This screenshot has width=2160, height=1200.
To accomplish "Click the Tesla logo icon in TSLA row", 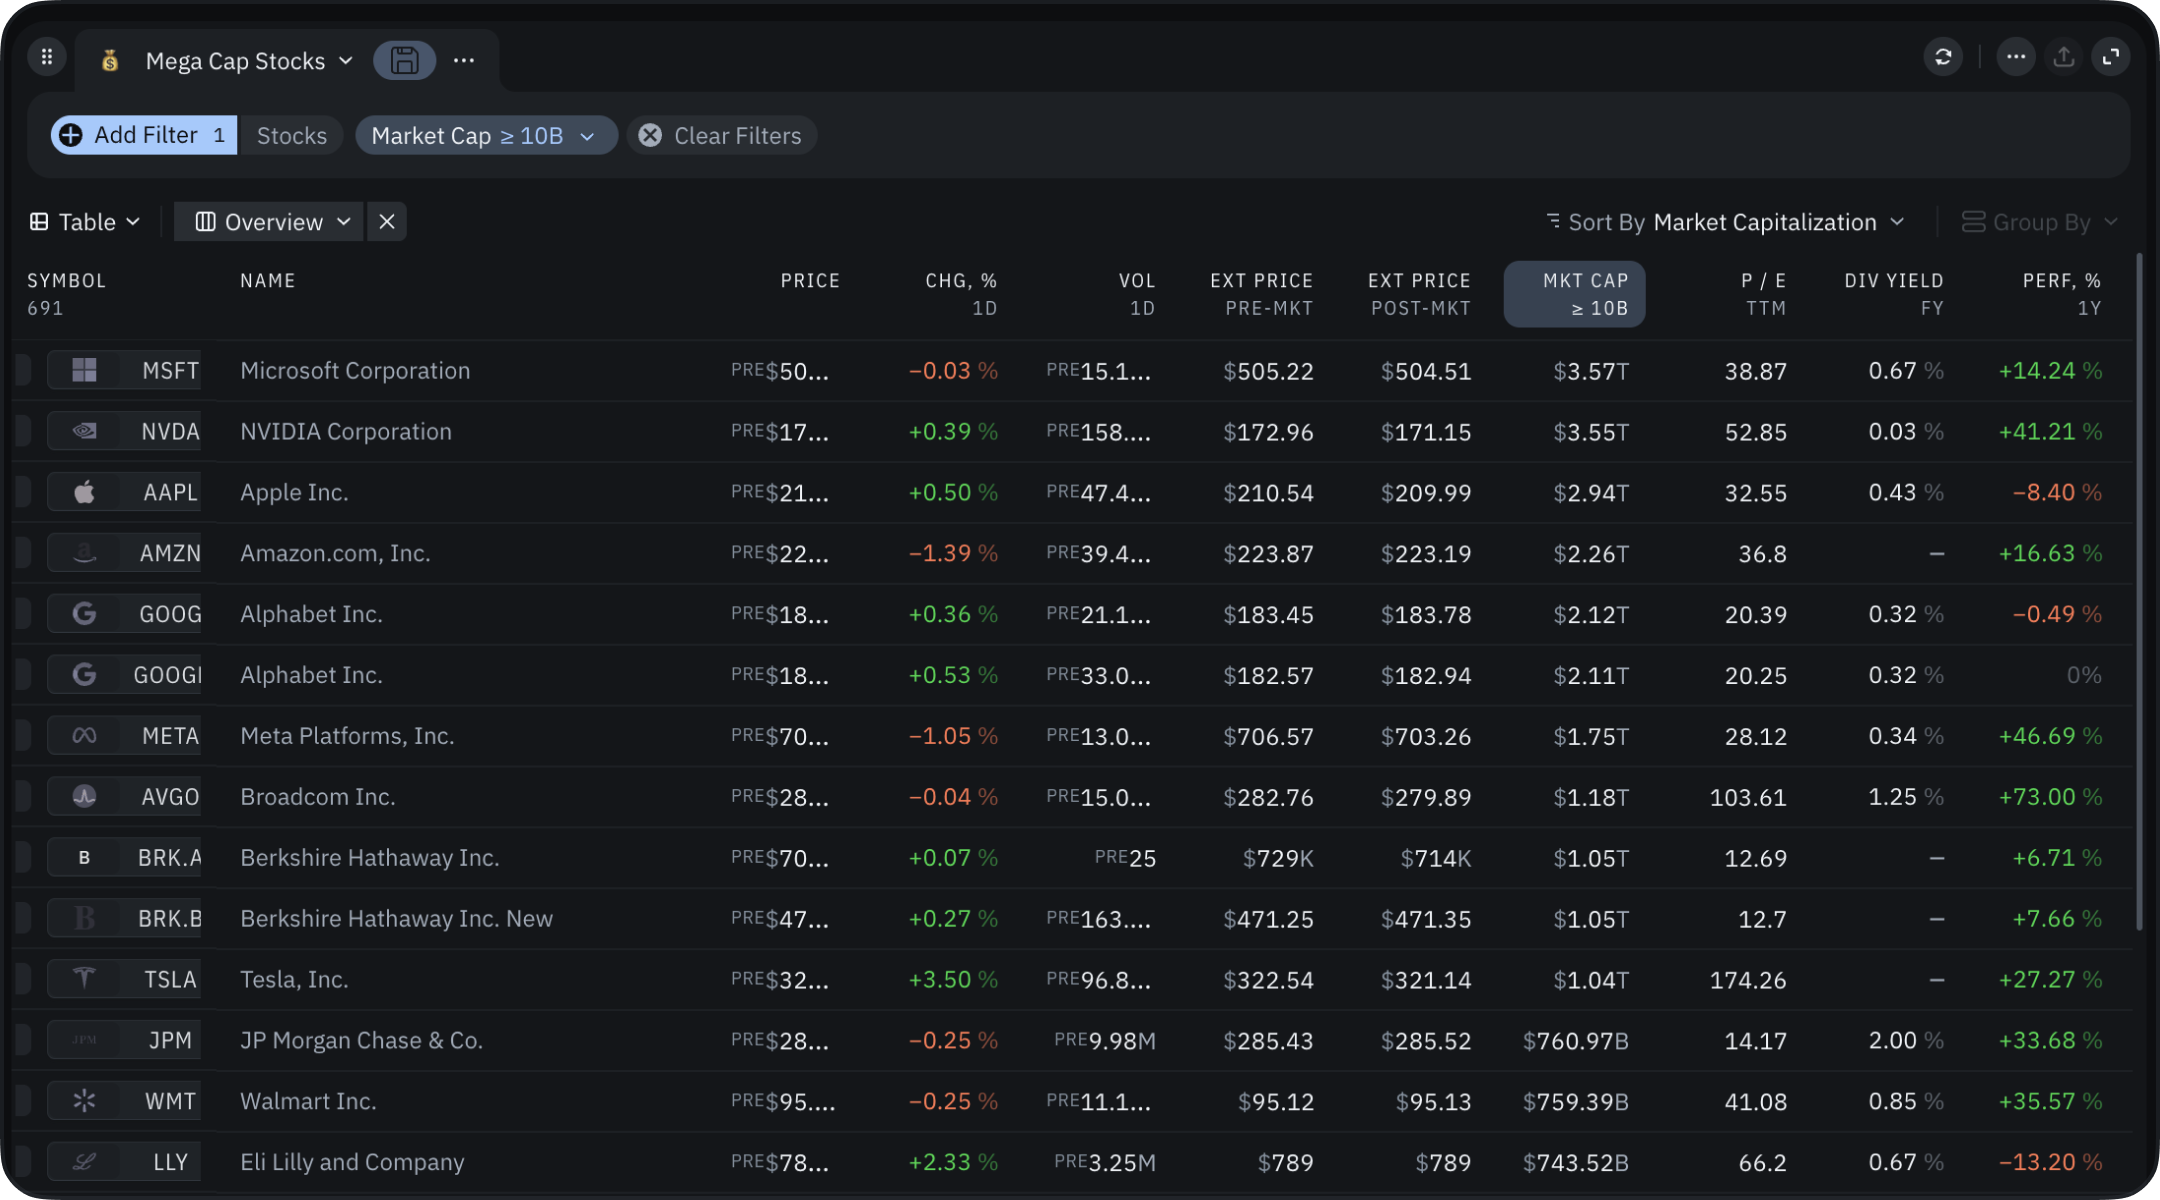I will [85, 978].
